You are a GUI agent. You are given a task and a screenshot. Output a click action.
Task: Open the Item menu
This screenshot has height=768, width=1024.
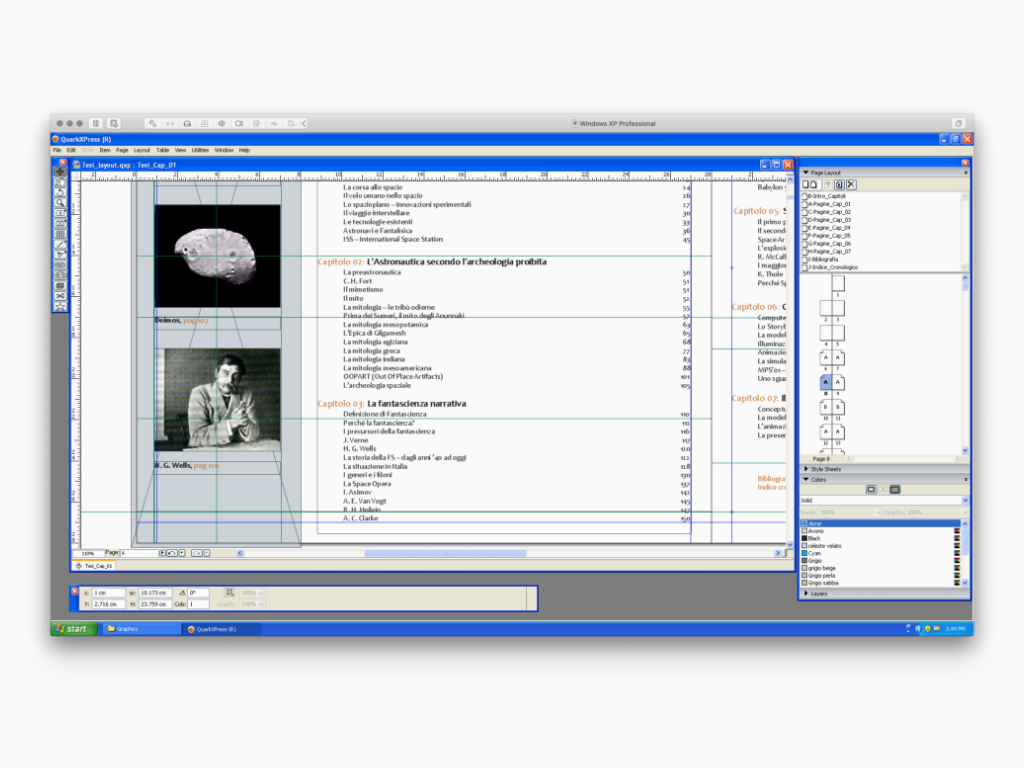coord(104,150)
